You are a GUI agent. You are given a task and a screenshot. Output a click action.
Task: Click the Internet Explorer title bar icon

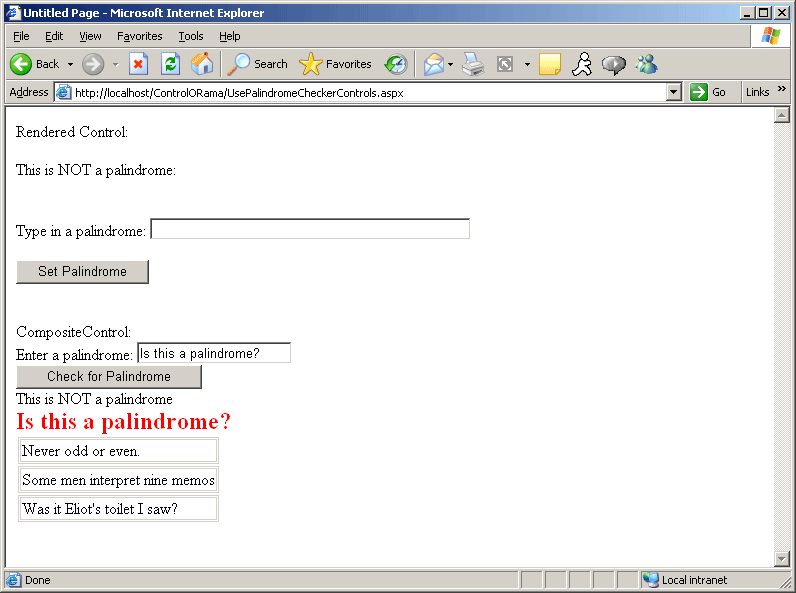(x=13, y=13)
